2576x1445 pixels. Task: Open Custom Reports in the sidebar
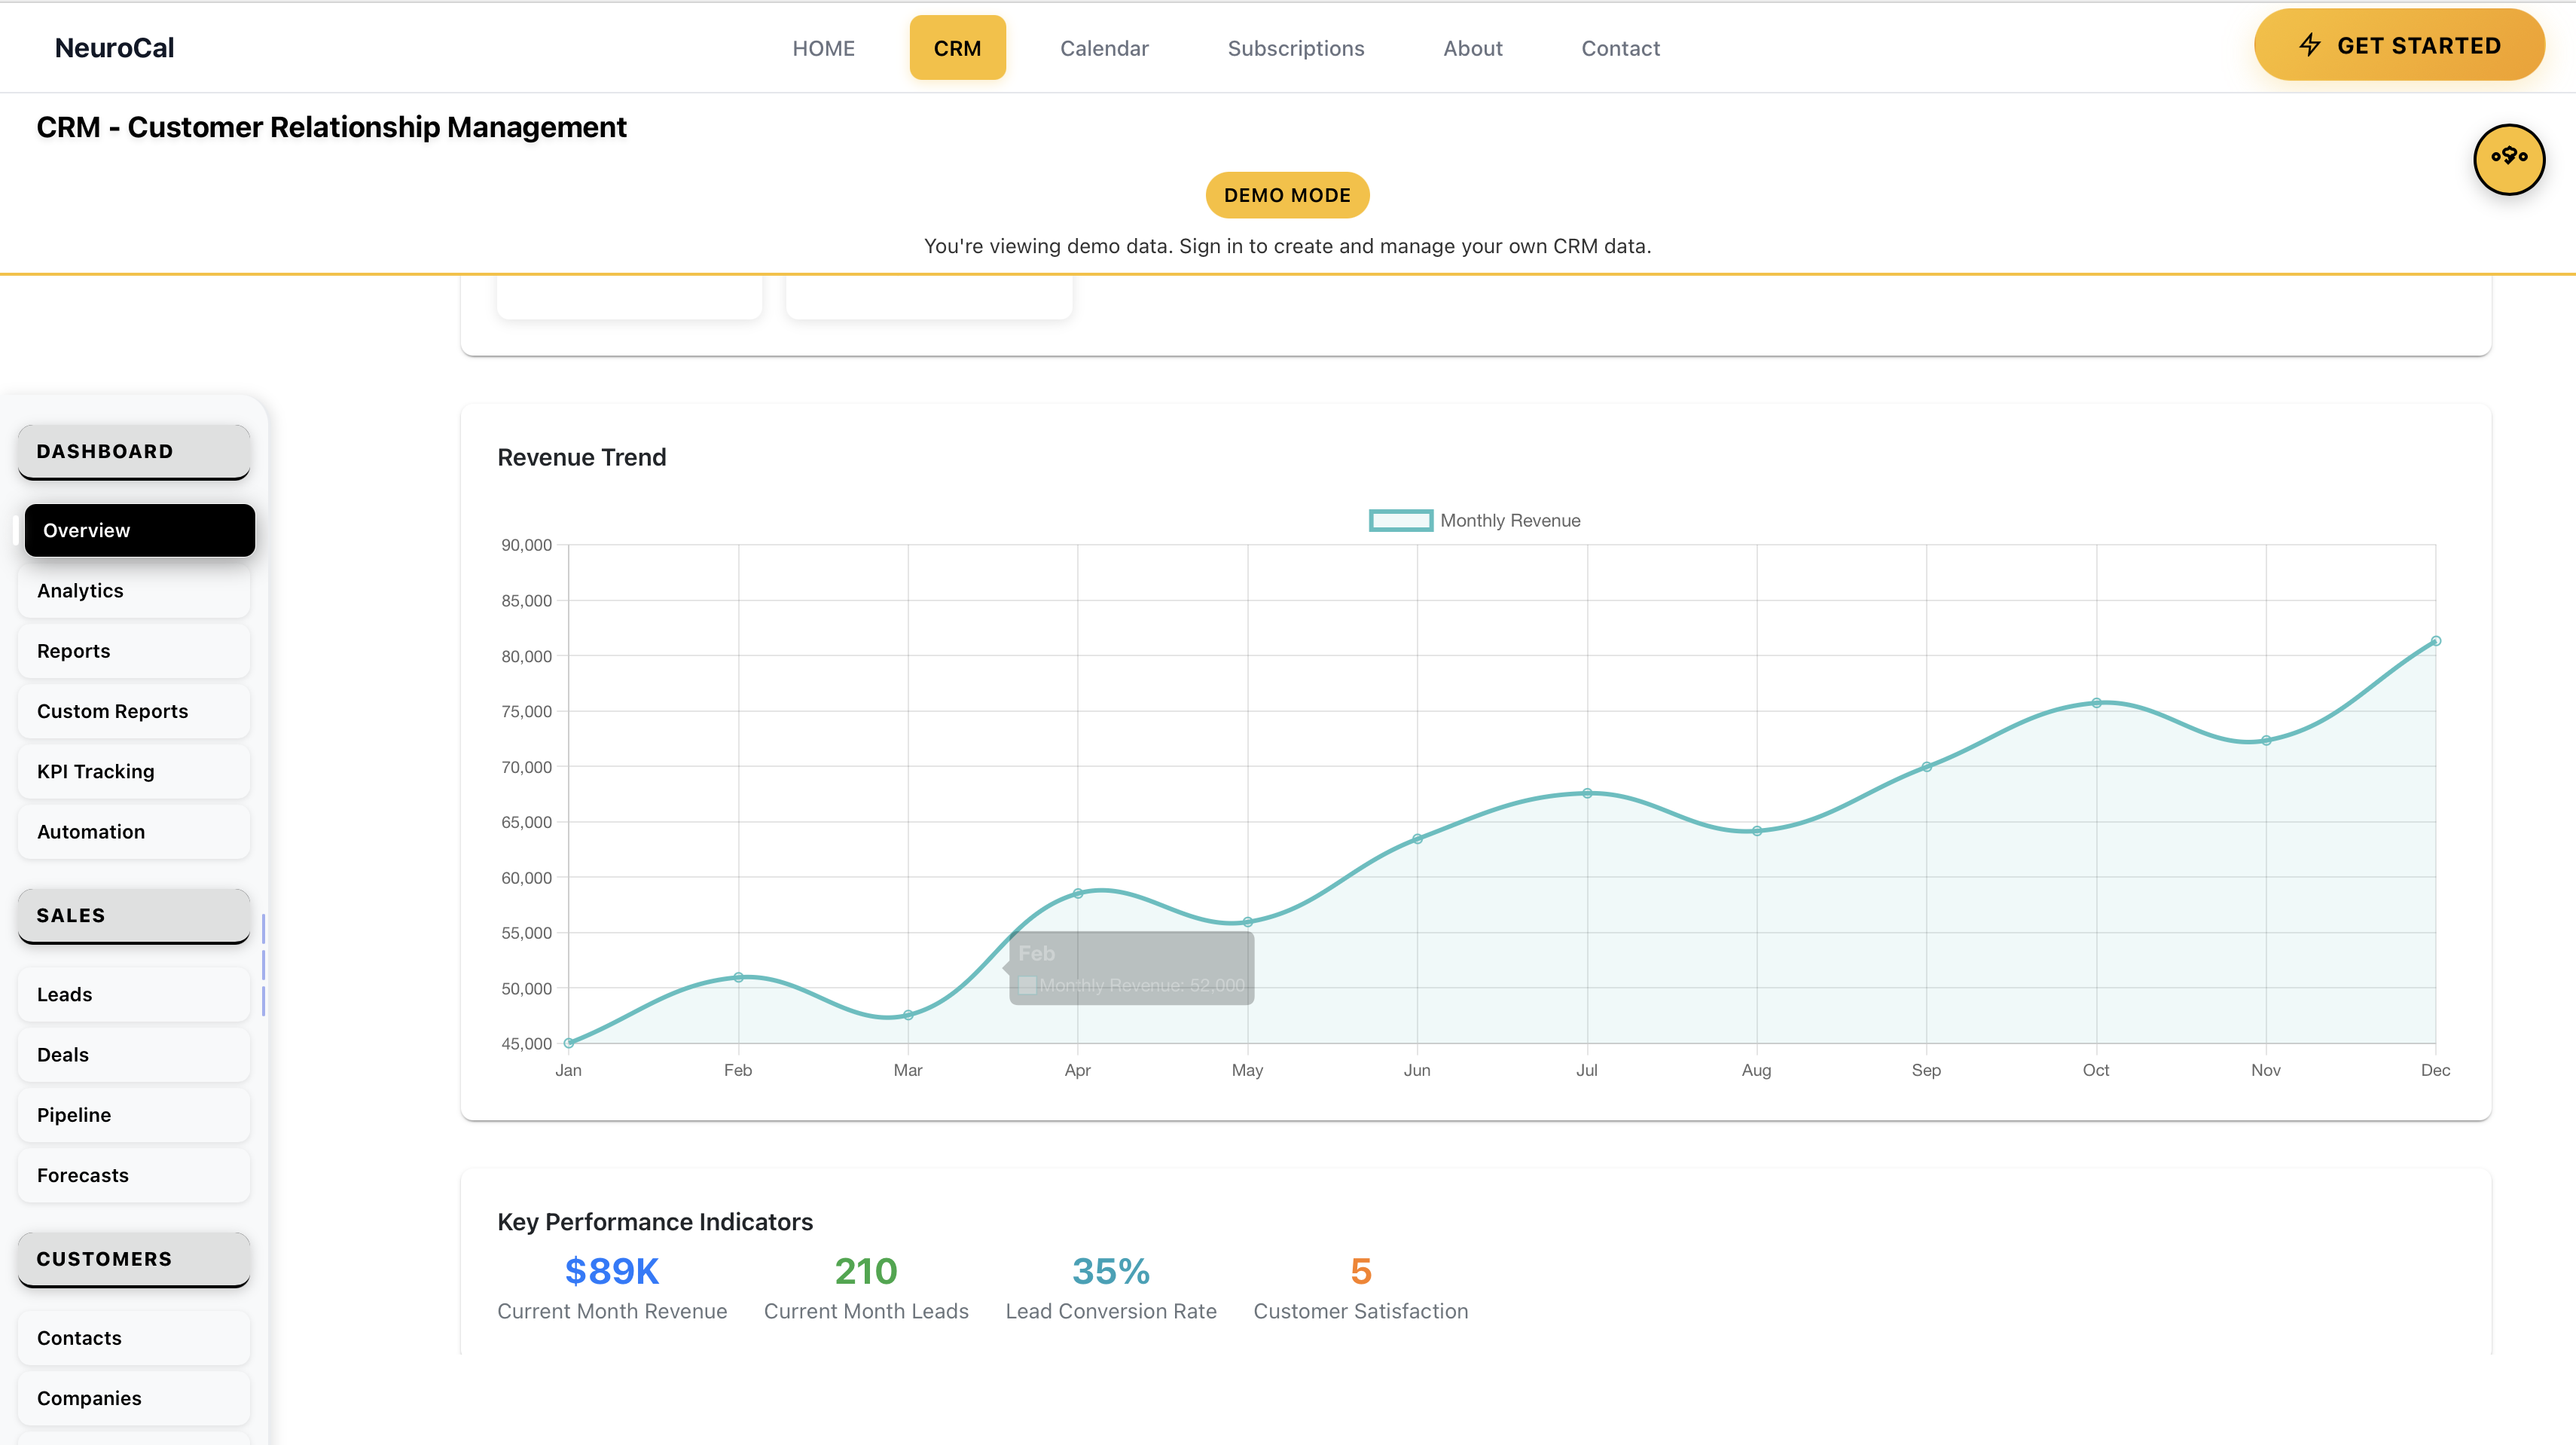coord(134,711)
